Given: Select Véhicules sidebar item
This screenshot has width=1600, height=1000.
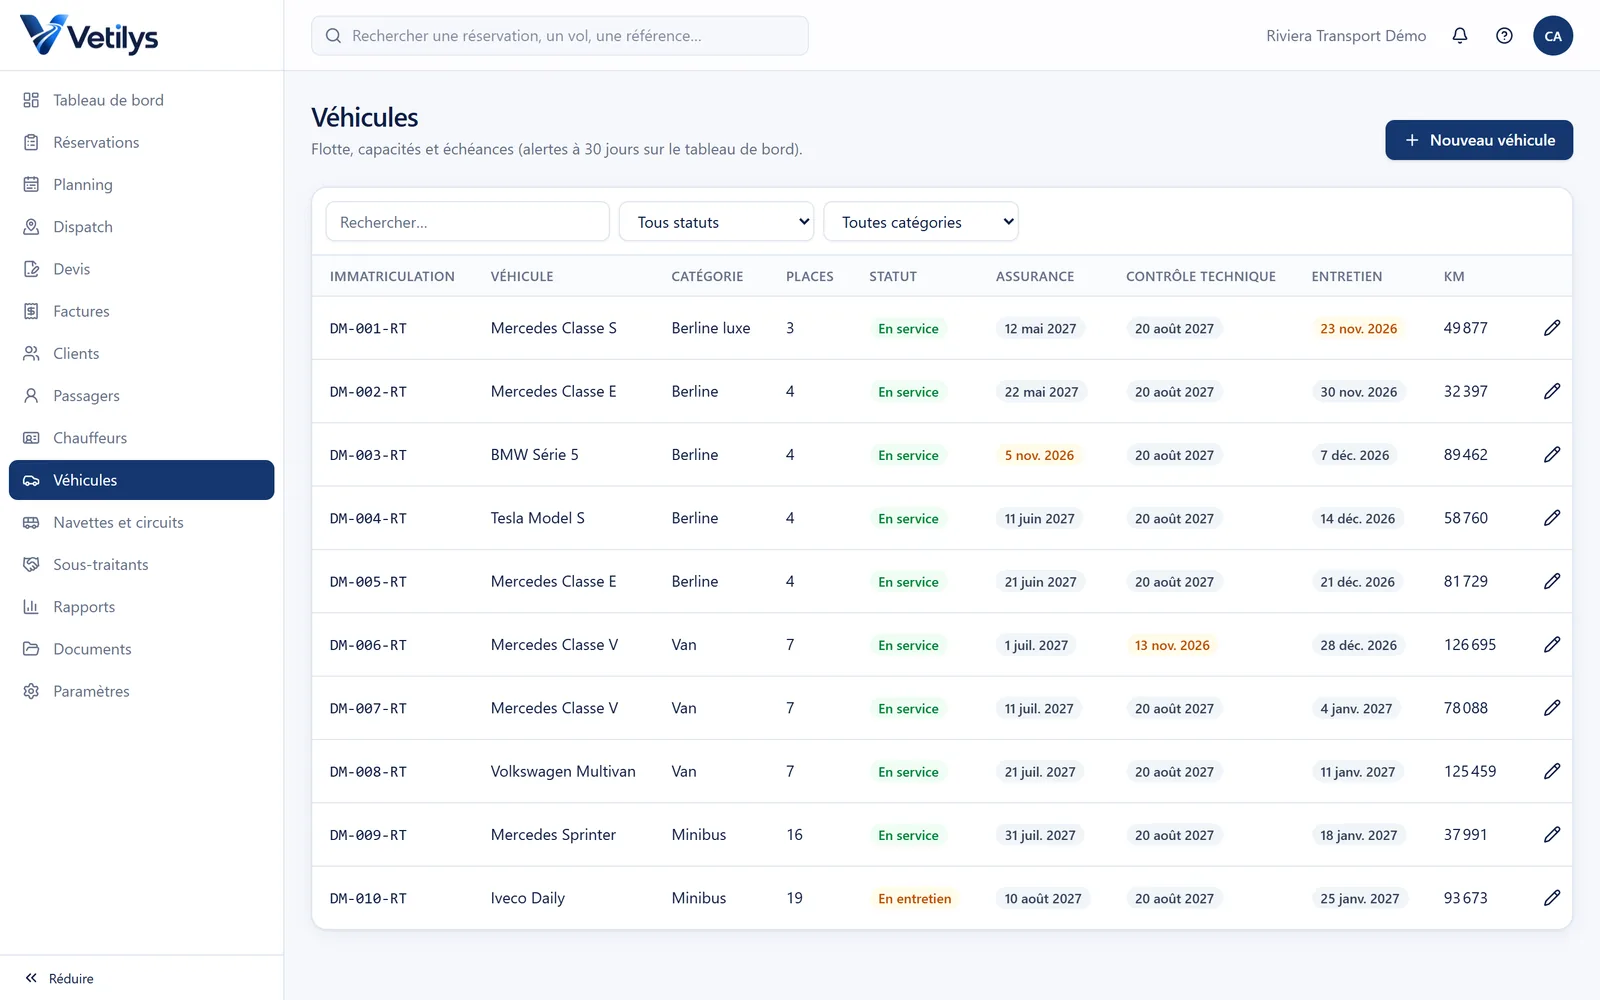Looking at the screenshot, I should pyautogui.click(x=142, y=480).
